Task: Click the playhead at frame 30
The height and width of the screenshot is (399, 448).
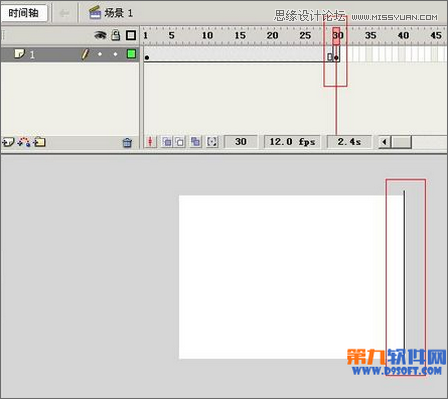Action: (336, 35)
